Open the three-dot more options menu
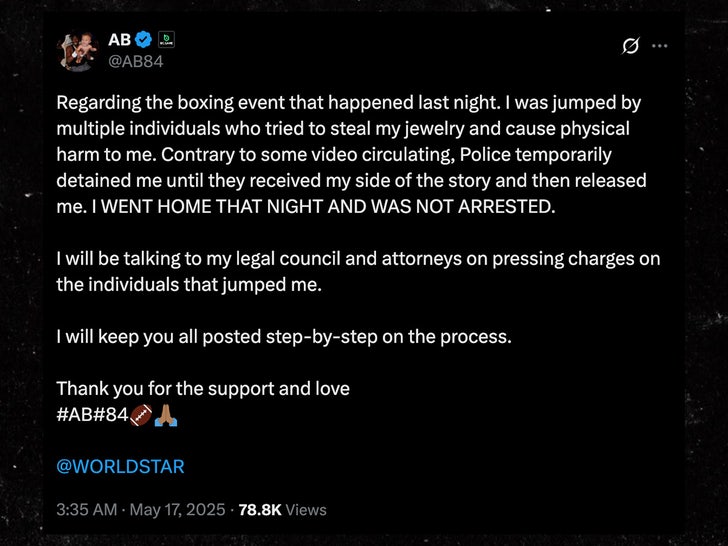The image size is (728, 546). tap(659, 46)
